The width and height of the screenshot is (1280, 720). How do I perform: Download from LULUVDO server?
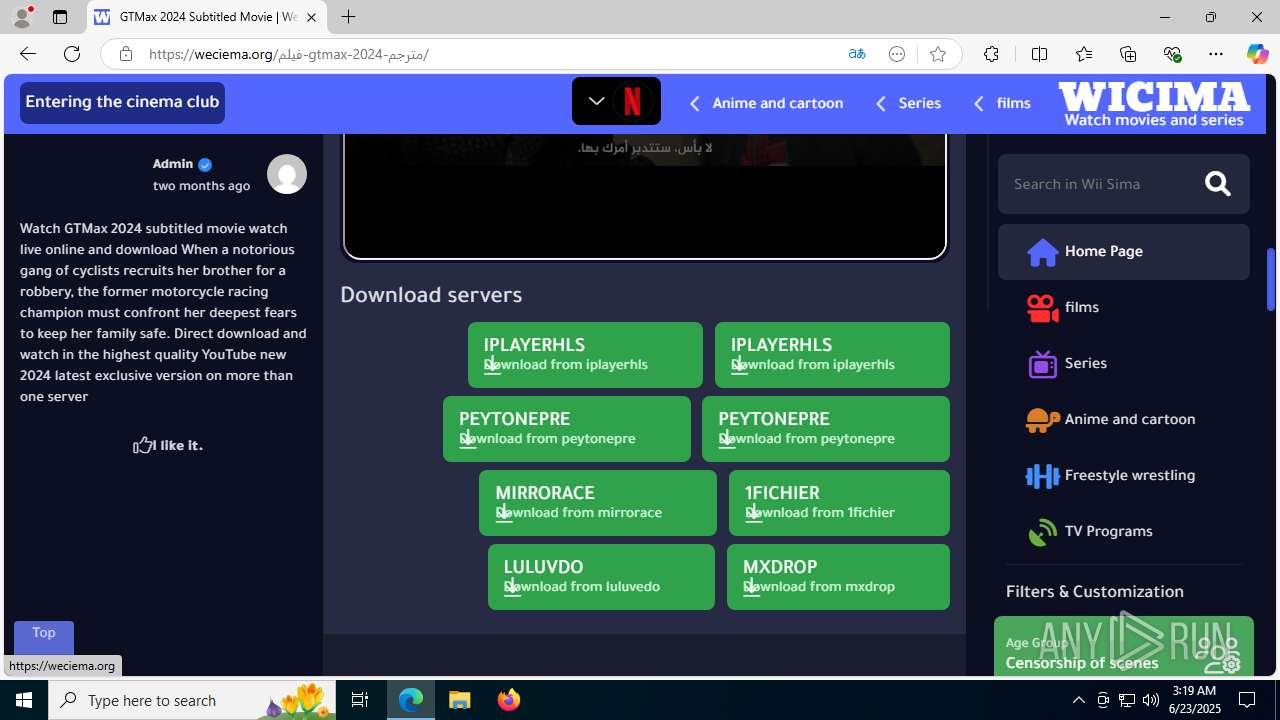coord(601,576)
